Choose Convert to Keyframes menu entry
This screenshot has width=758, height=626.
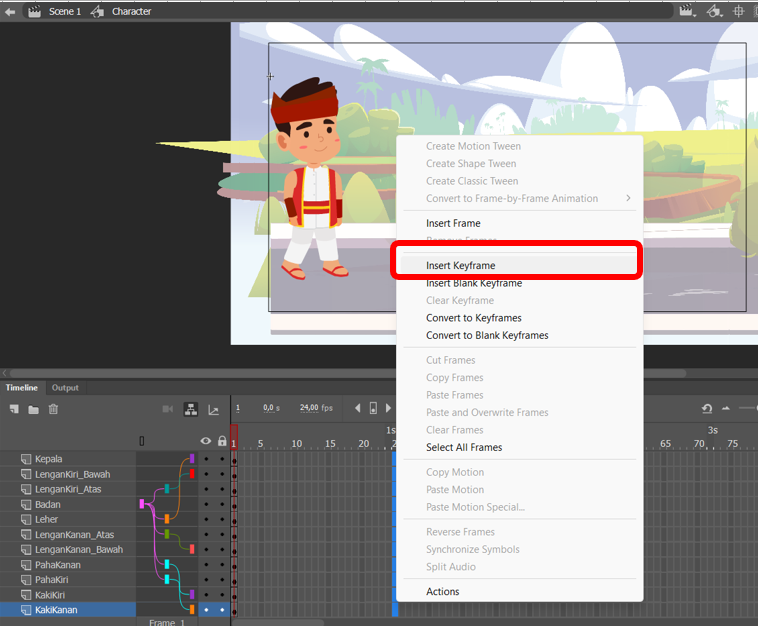tap(474, 318)
